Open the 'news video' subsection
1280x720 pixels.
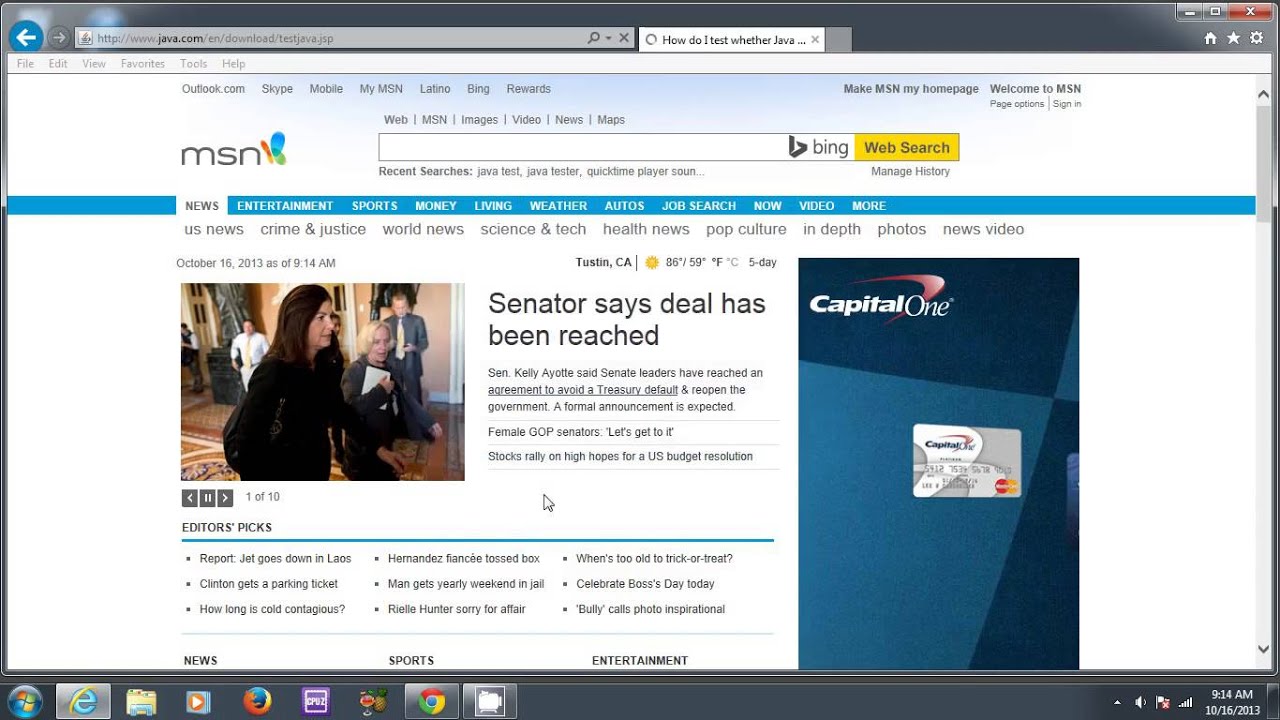pos(983,229)
